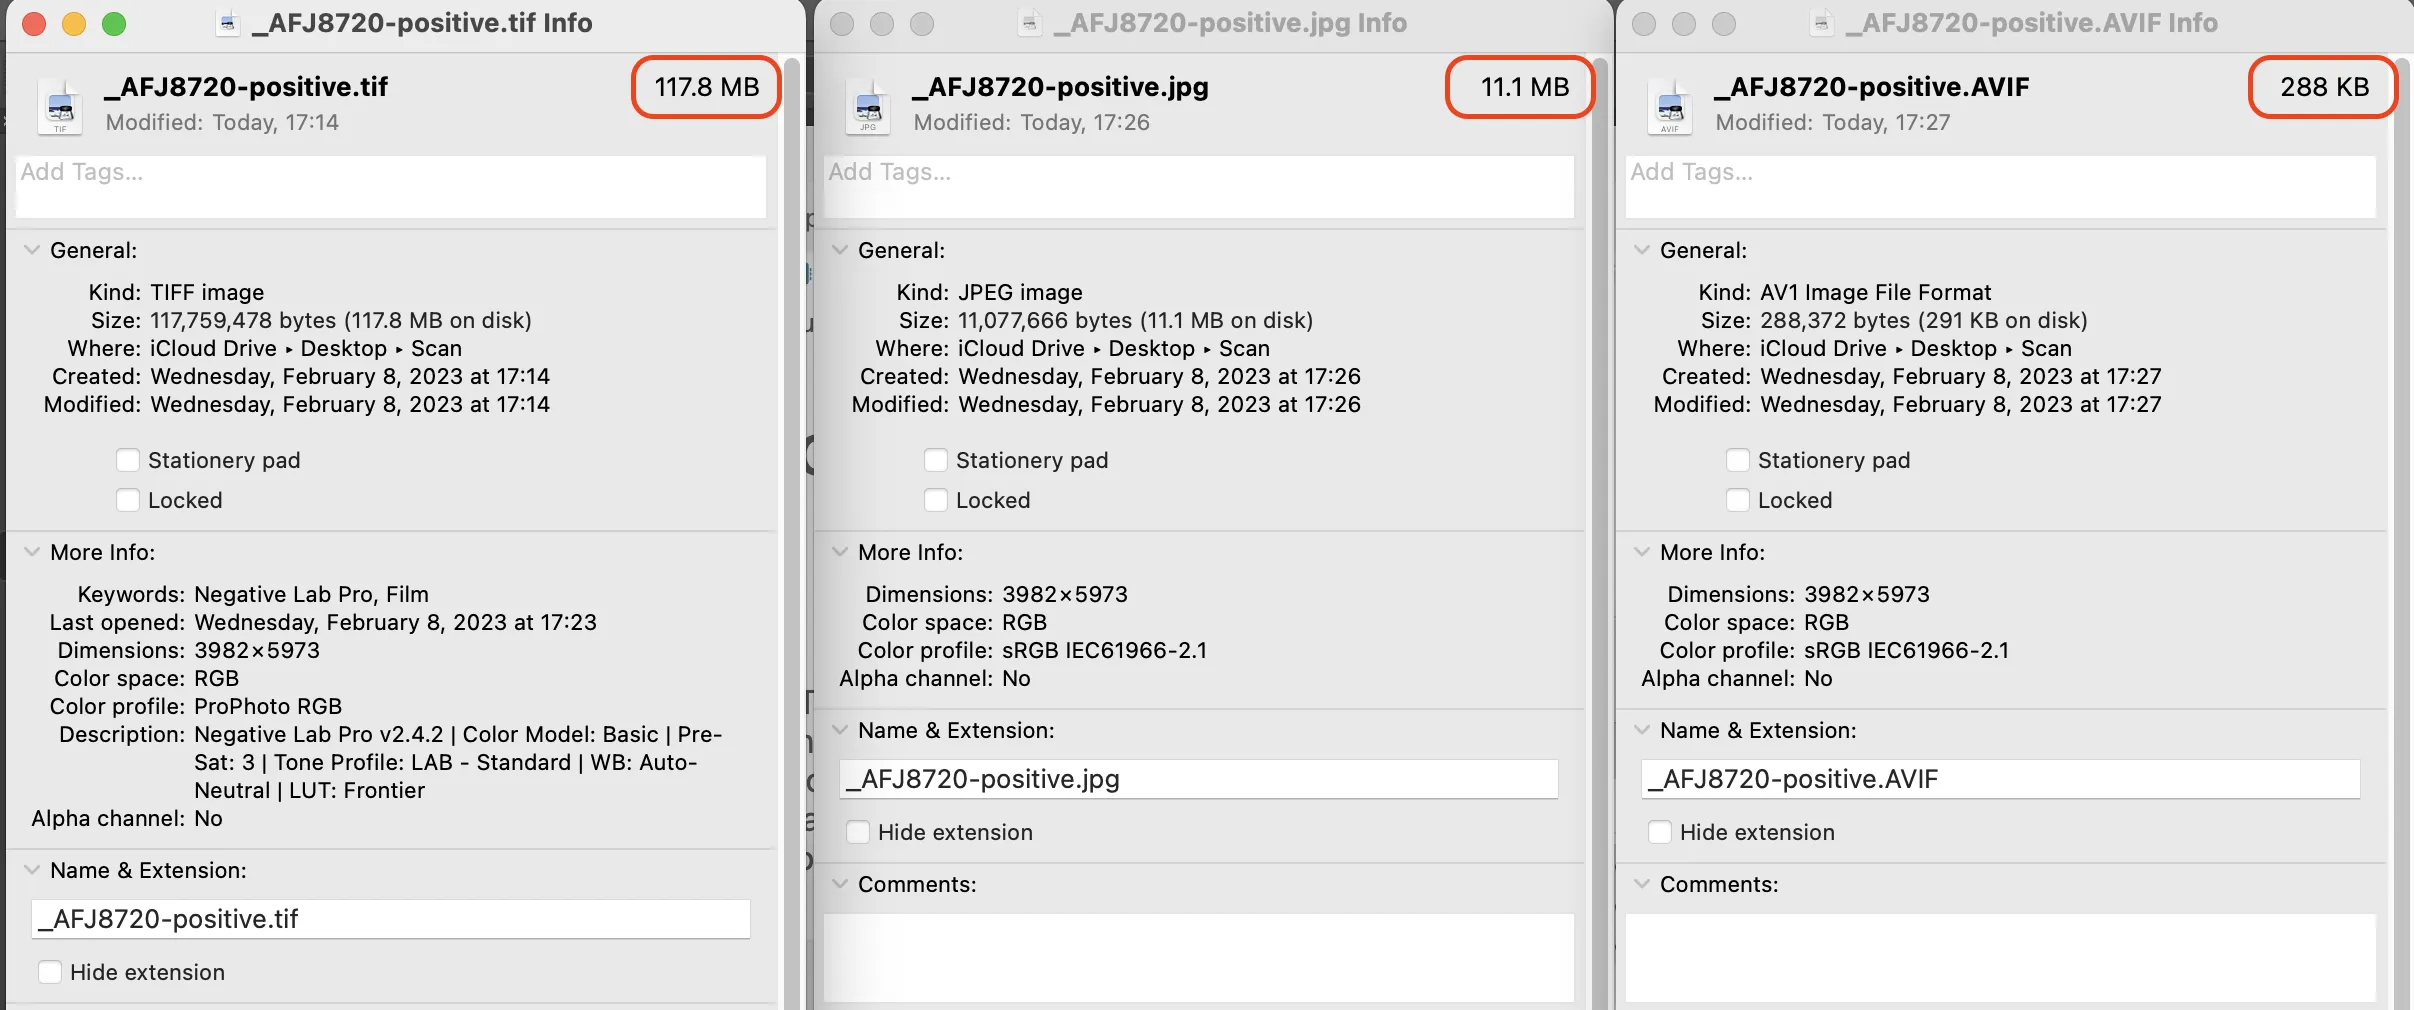
Task: Click 'Negative Lab Pro, Film' keywords value
Action: tap(311, 594)
